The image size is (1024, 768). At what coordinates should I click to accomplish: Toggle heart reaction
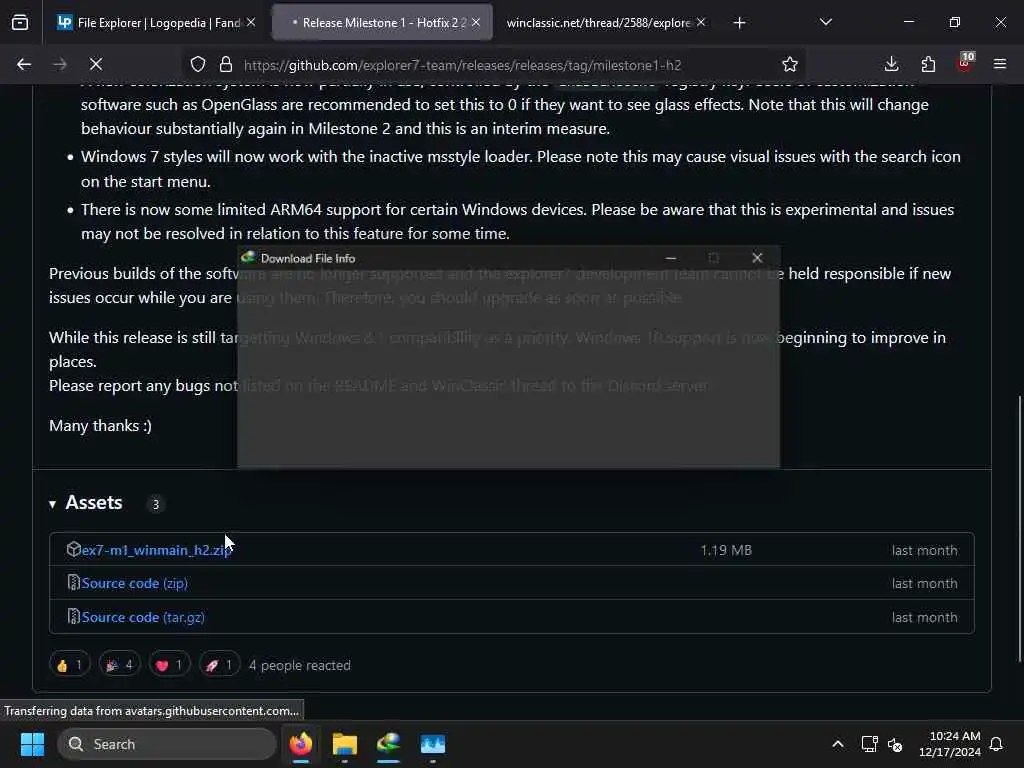tap(169, 665)
